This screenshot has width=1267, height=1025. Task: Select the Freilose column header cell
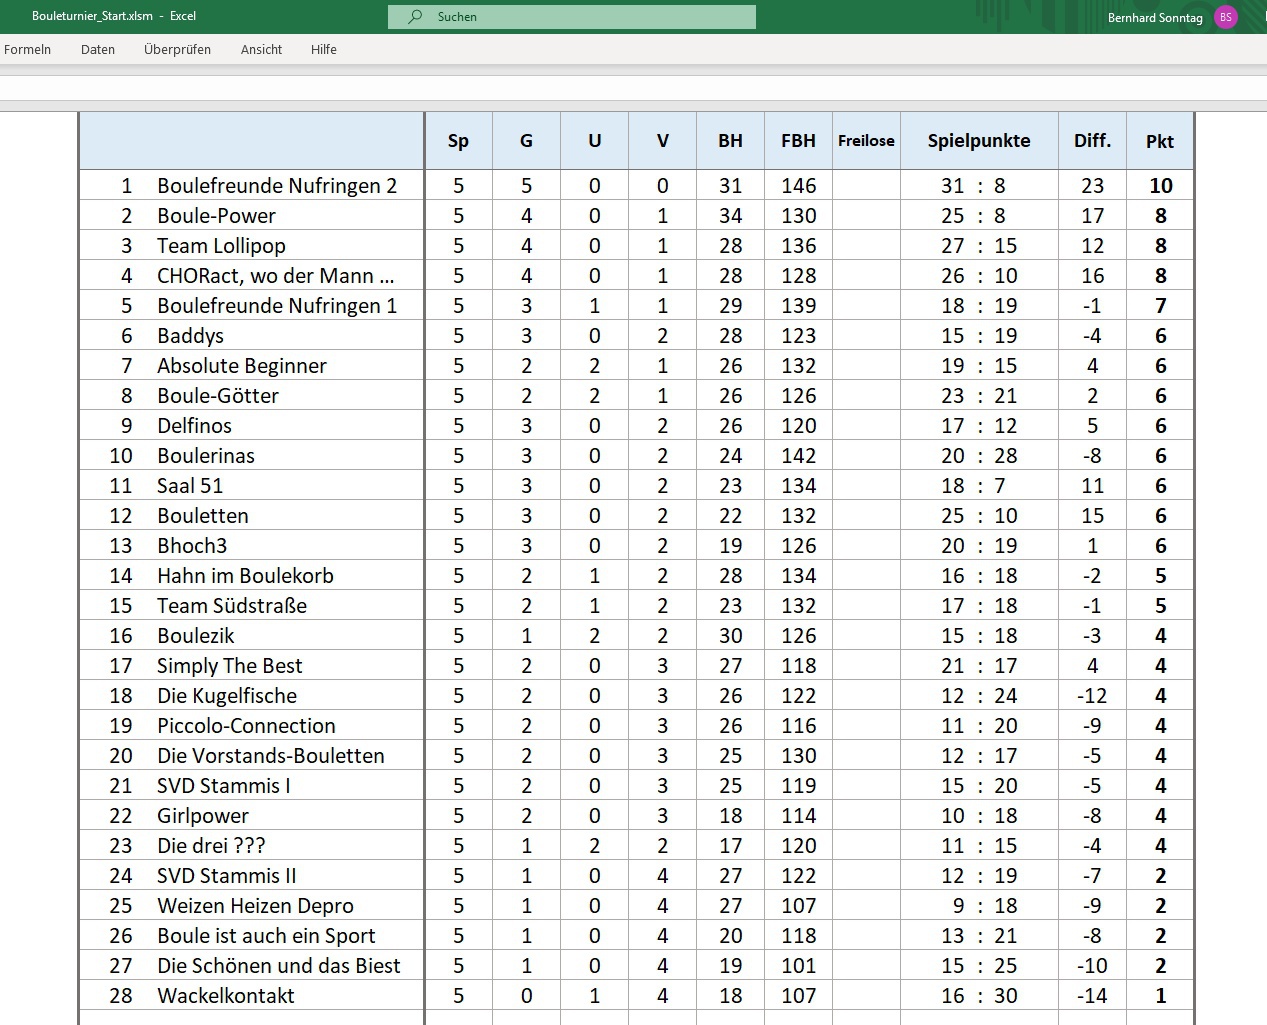point(866,141)
